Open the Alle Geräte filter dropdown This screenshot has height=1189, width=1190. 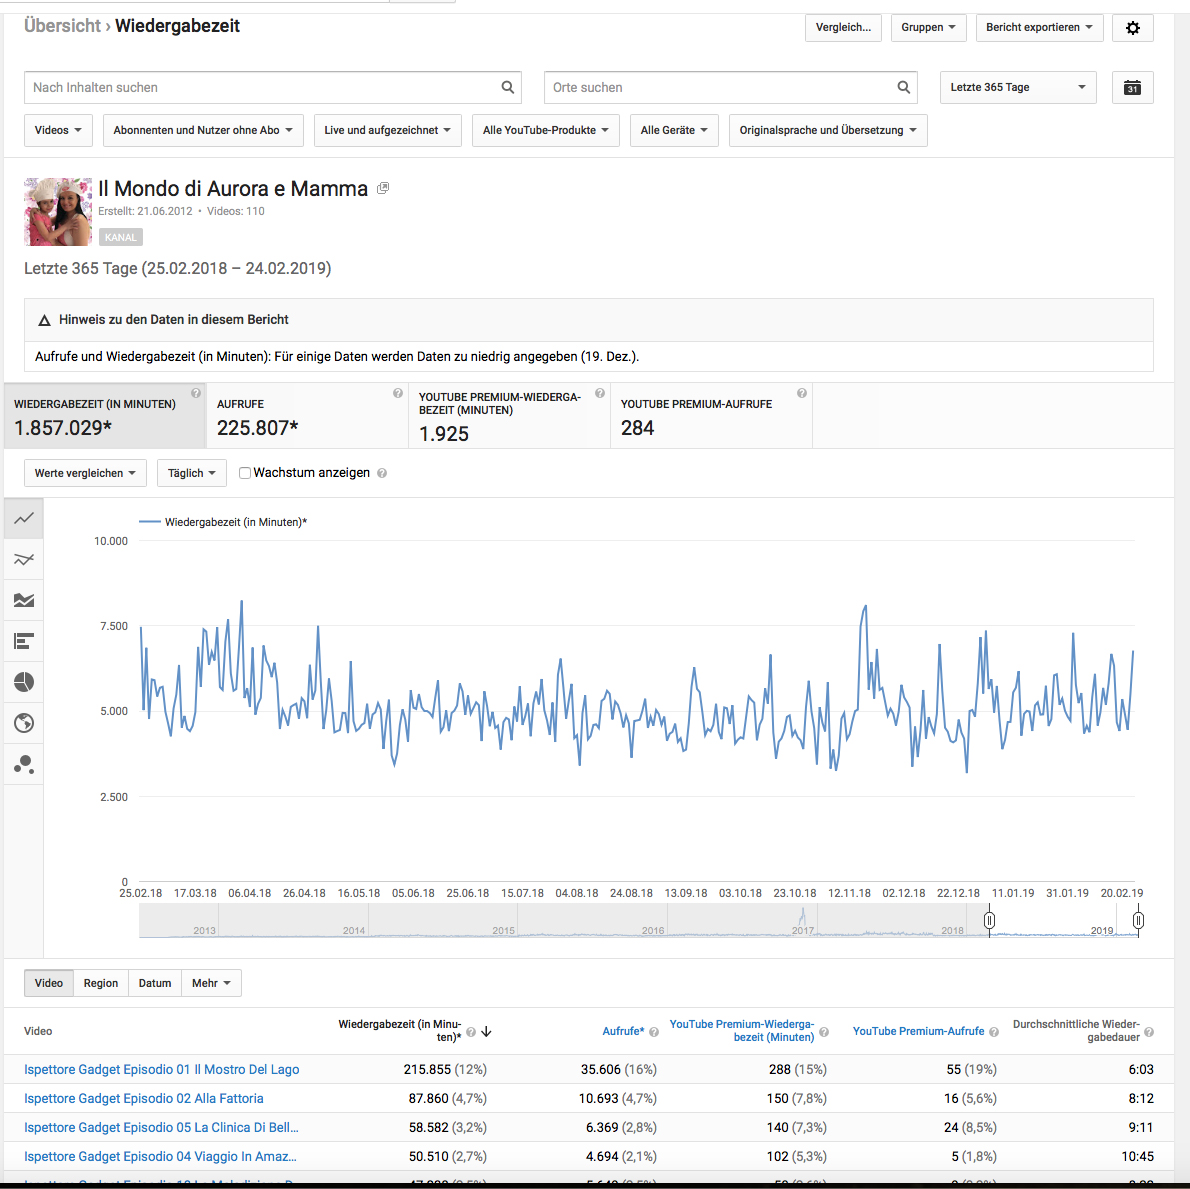674,130
